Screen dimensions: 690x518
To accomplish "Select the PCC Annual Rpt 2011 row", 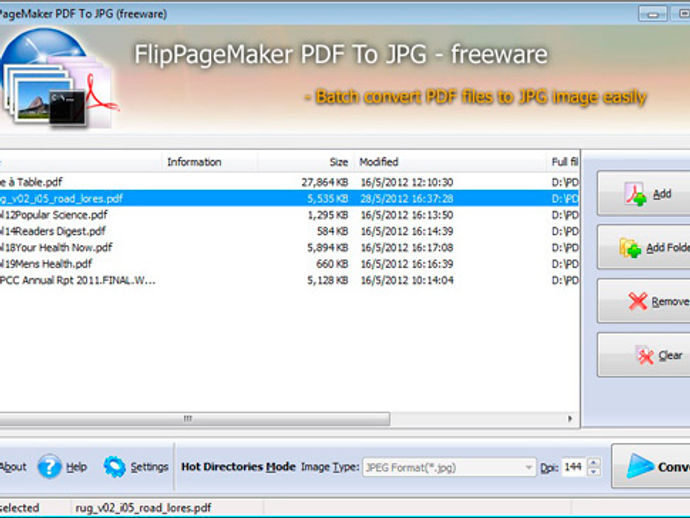I will (x=289, y=280).
